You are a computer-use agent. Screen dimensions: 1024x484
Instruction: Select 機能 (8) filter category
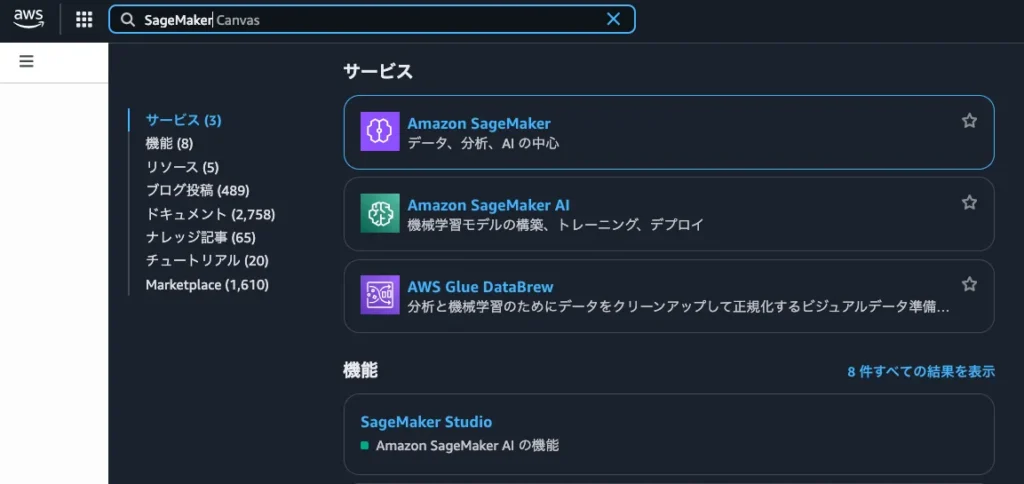tap(169, 144)
